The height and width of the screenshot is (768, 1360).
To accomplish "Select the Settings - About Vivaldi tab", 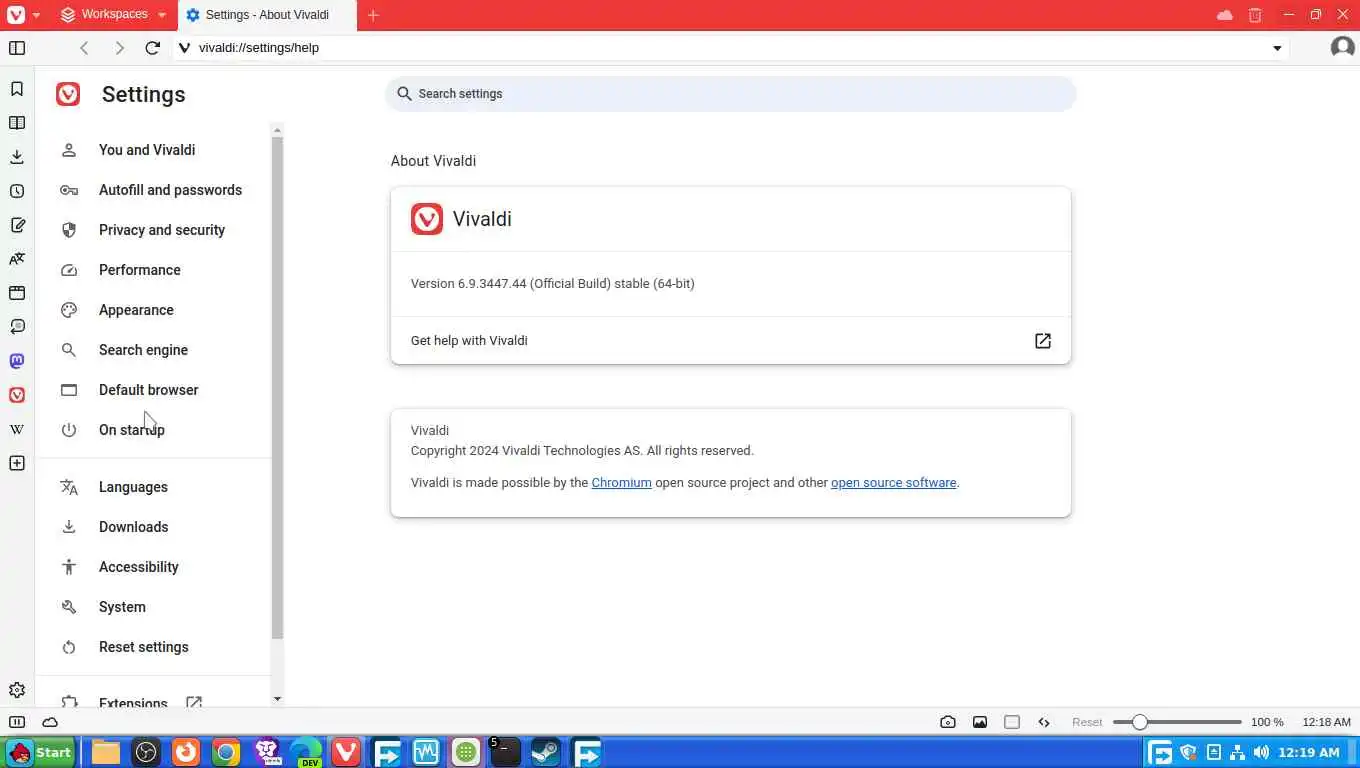I will click(266, 15).
